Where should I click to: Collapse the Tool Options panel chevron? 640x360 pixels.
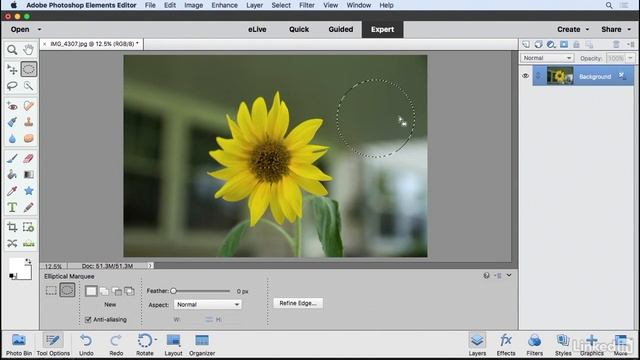(509, 275)
